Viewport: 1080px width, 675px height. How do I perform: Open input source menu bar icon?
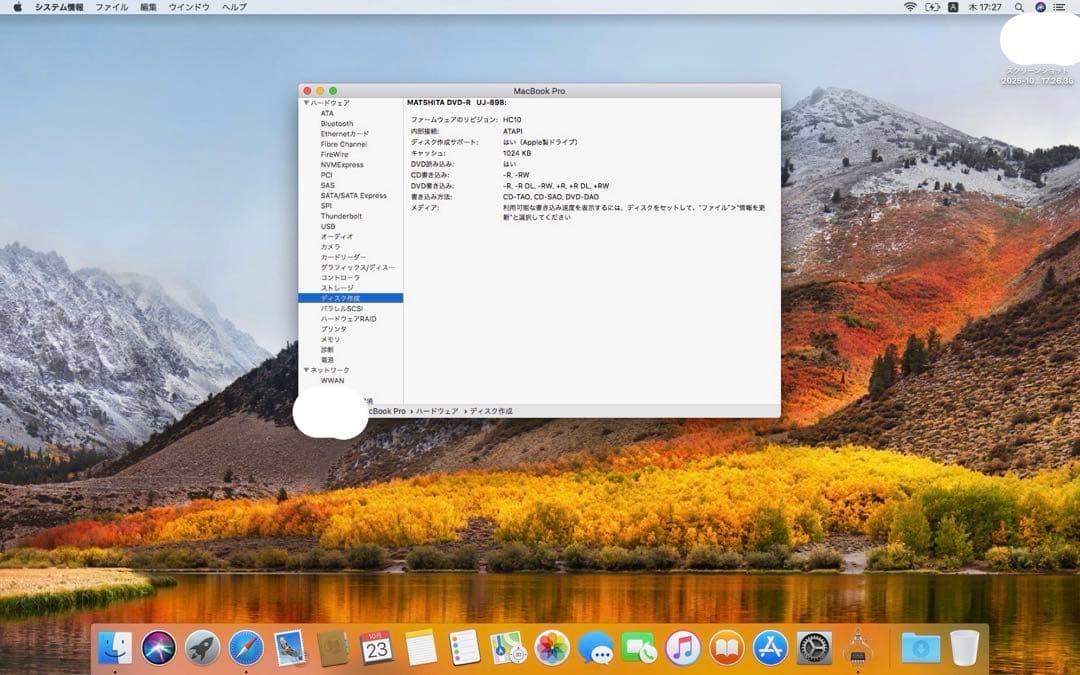(x=953, y=7)
